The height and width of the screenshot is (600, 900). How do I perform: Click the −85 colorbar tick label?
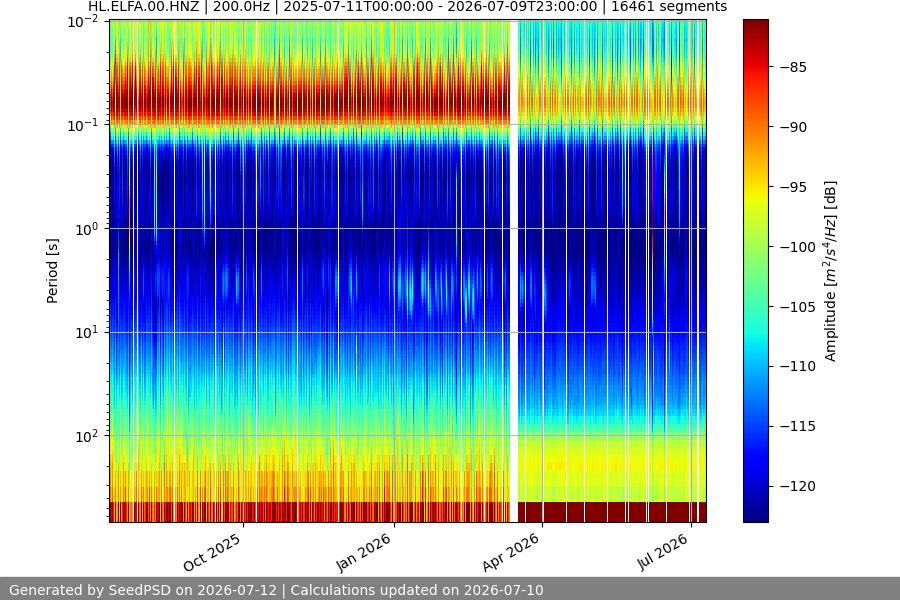pyautogui.click(x=793, y=67)
